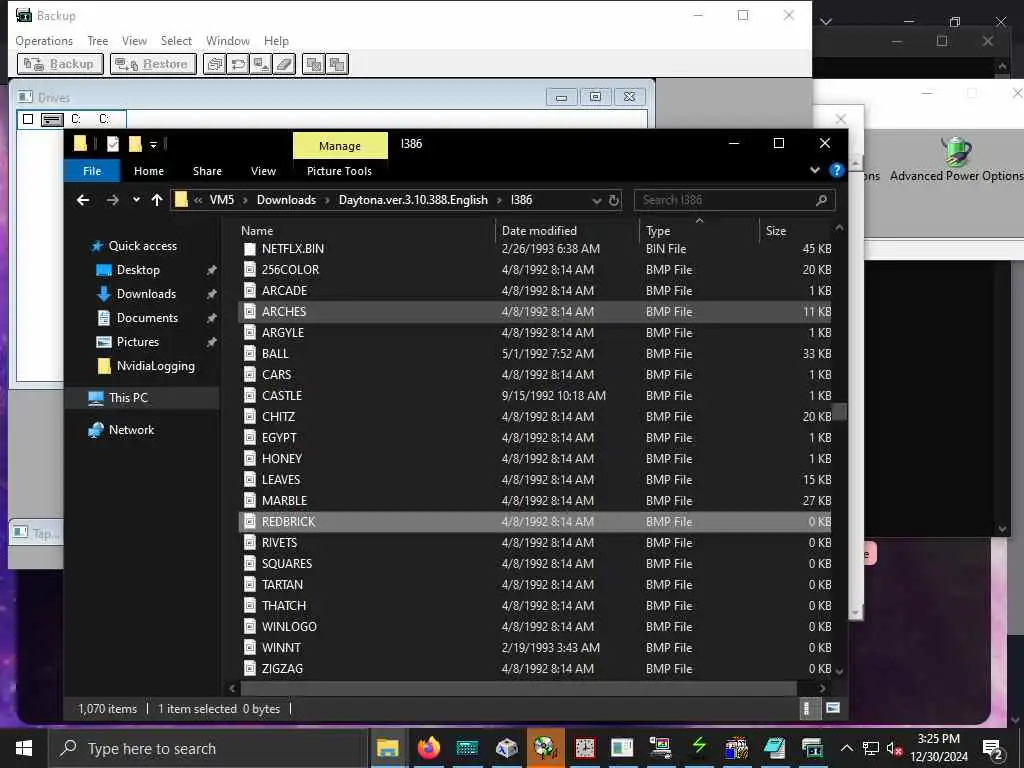Open Documents in the navigation pane
Image resolution: width=1024 pixels, height=768 pixels.
[147, 317]
